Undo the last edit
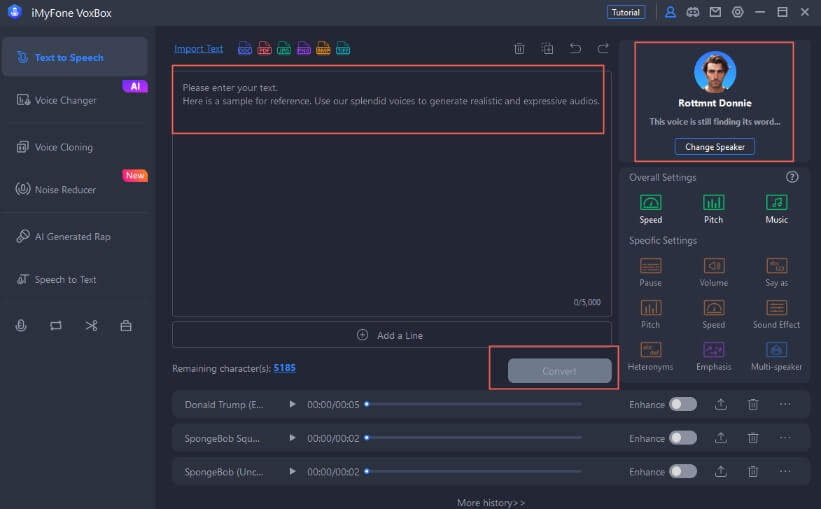This screenshot has width=821, height=509. 575,49
